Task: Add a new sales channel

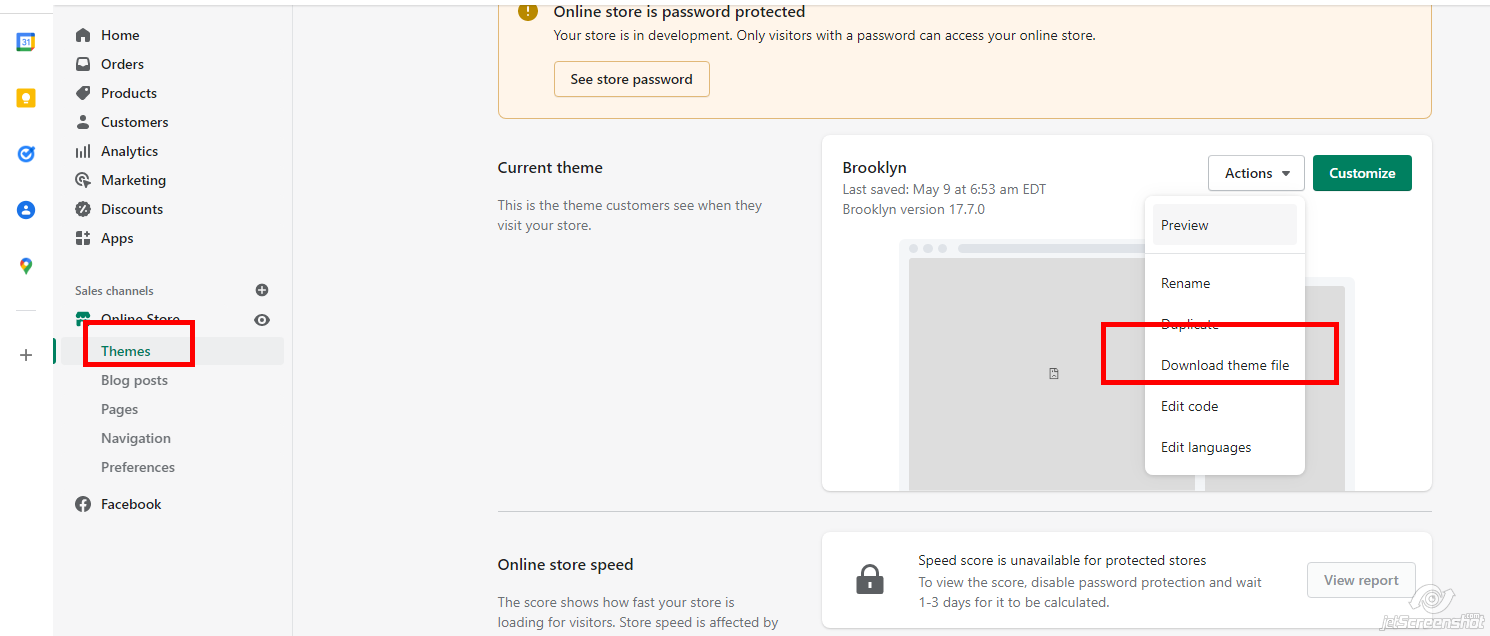Action: pos(262,290)
